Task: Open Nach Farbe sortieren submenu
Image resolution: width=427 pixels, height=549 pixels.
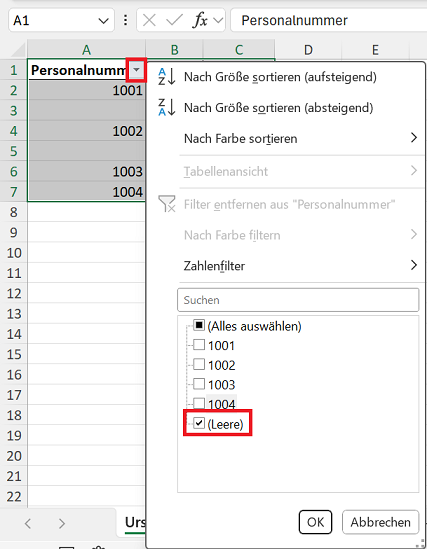Action: pyautogui.click(x=301, y=138)
